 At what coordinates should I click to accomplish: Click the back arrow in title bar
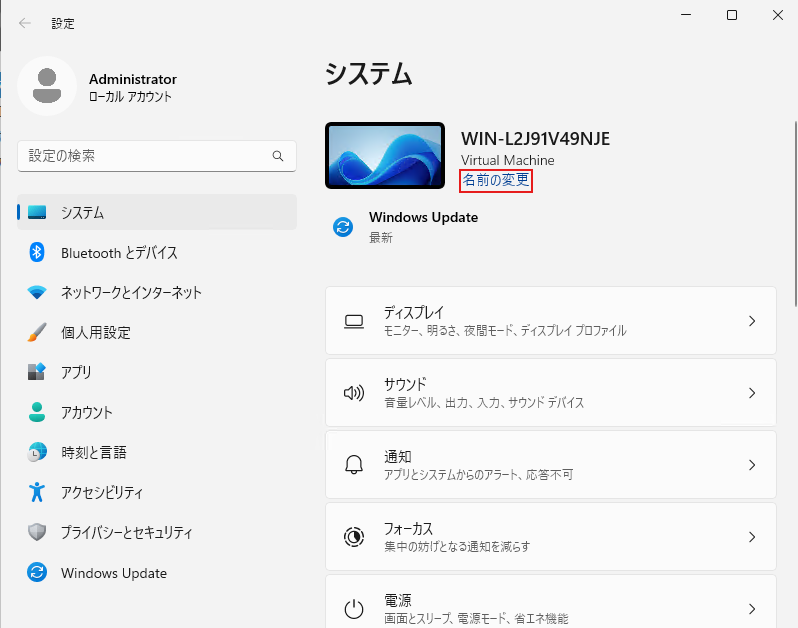click(x=25, y=23)
